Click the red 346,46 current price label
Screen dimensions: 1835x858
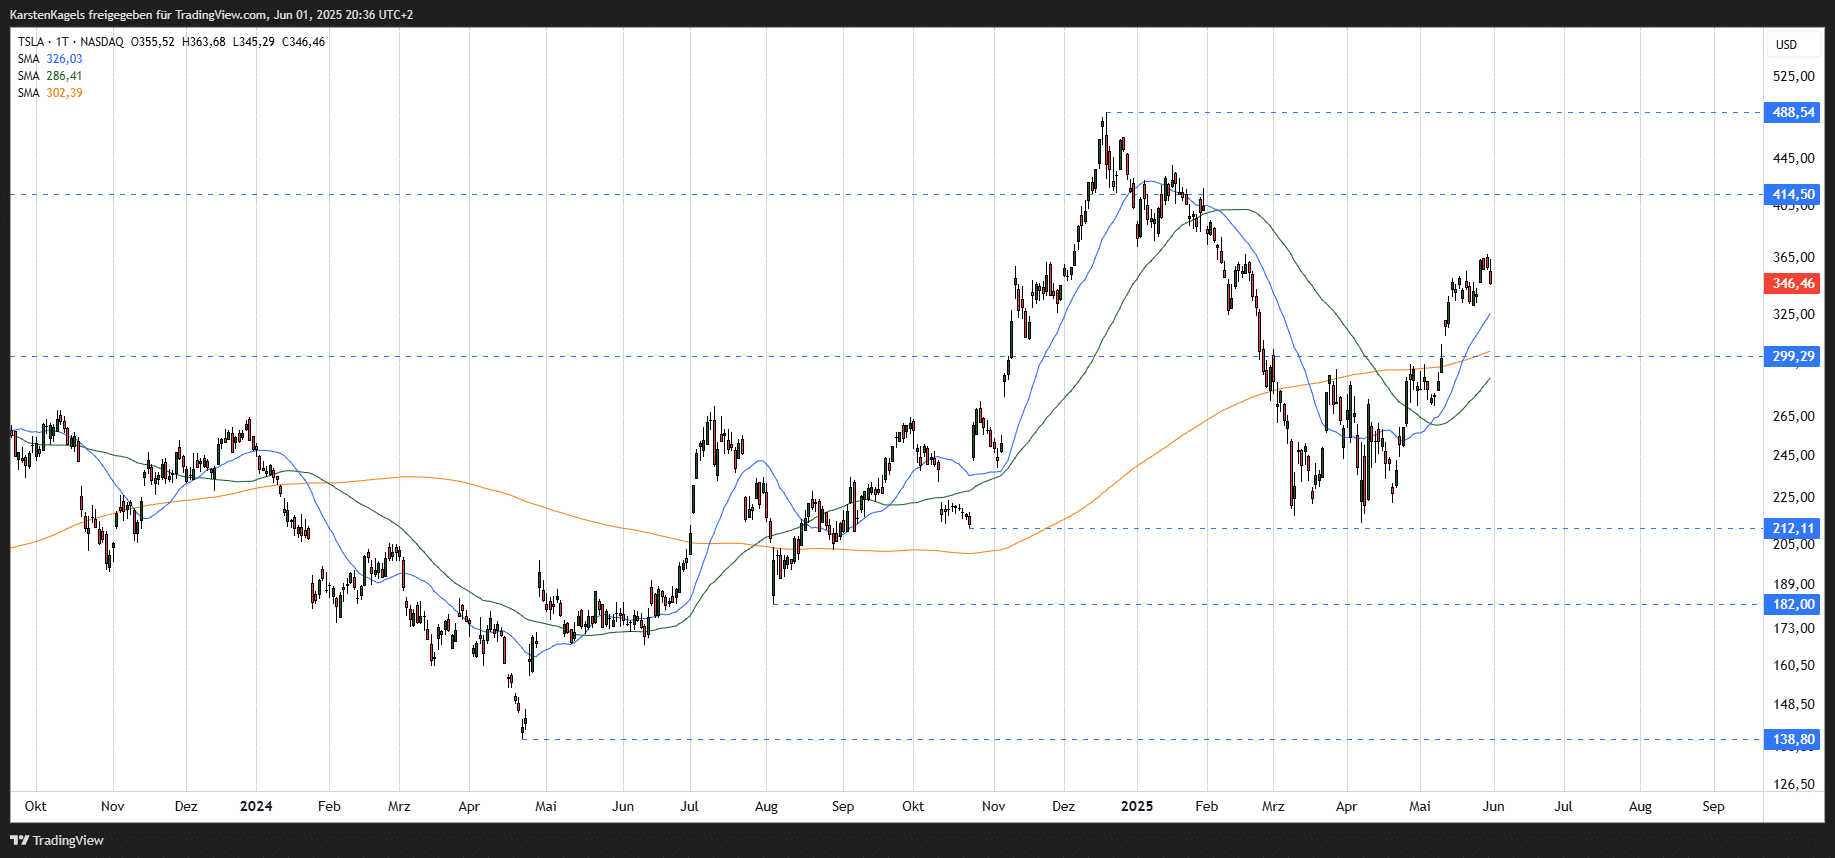(x=1792, y=283)
